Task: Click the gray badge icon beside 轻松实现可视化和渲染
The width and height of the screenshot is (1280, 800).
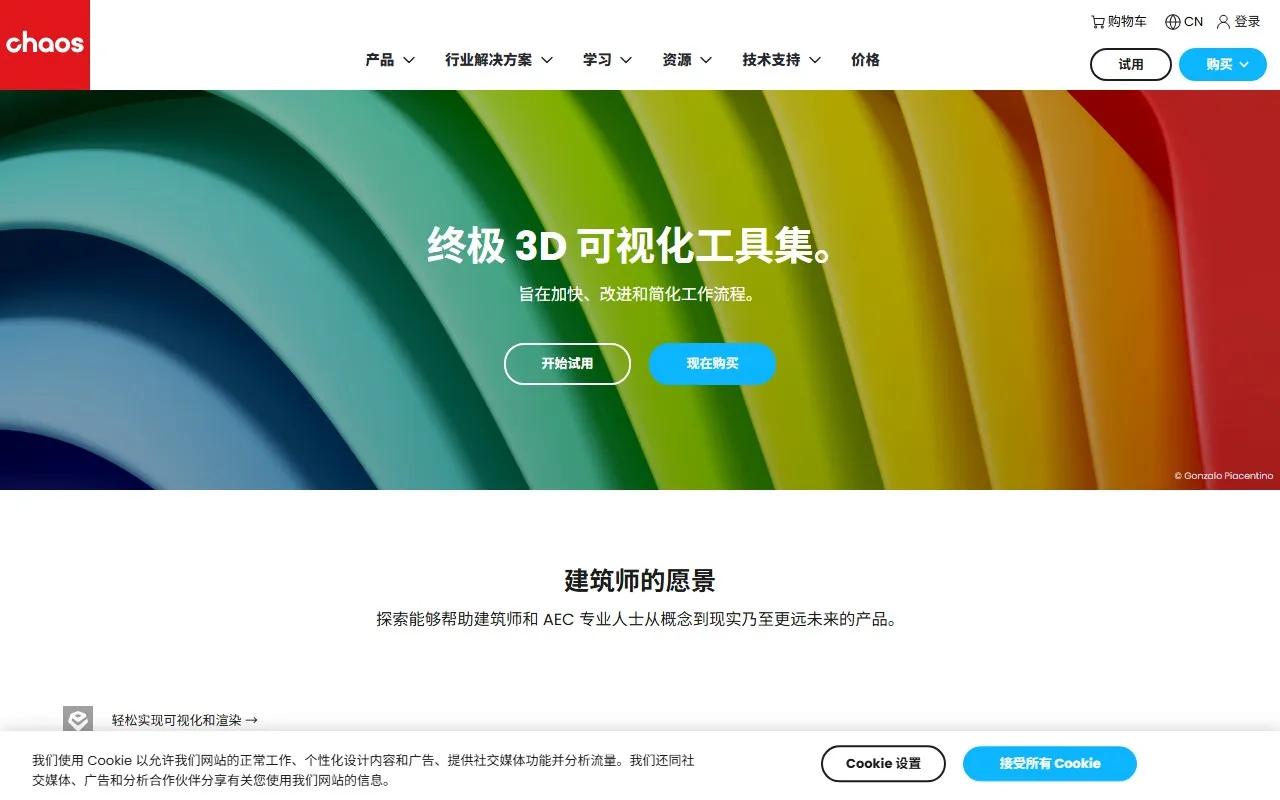Action: tap(78, 719)
